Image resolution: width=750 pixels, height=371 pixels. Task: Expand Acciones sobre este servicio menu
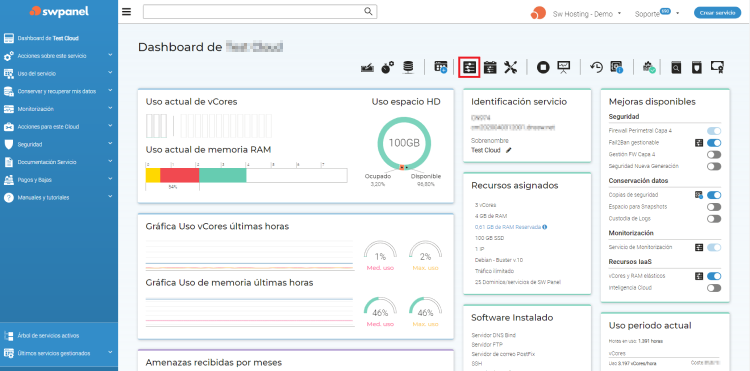(59, 56)
